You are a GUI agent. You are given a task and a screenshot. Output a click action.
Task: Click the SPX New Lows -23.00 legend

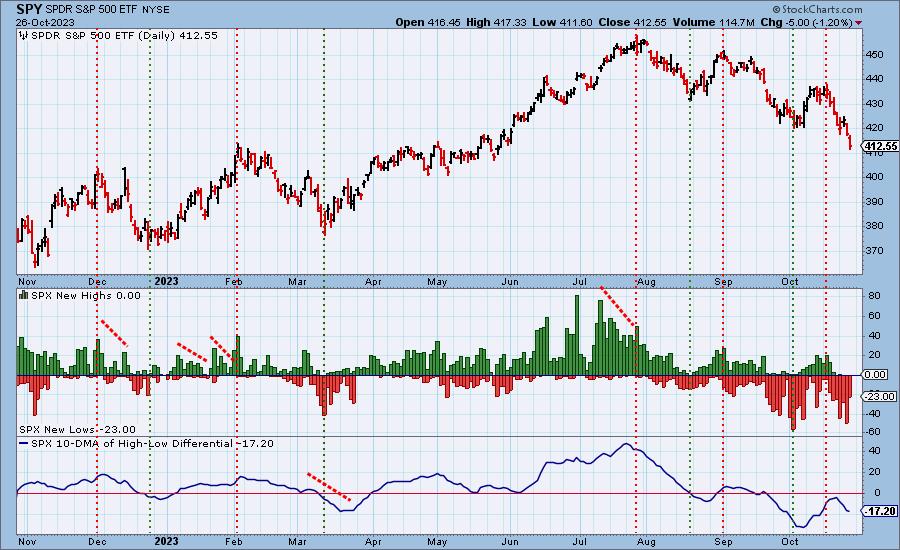77,429
